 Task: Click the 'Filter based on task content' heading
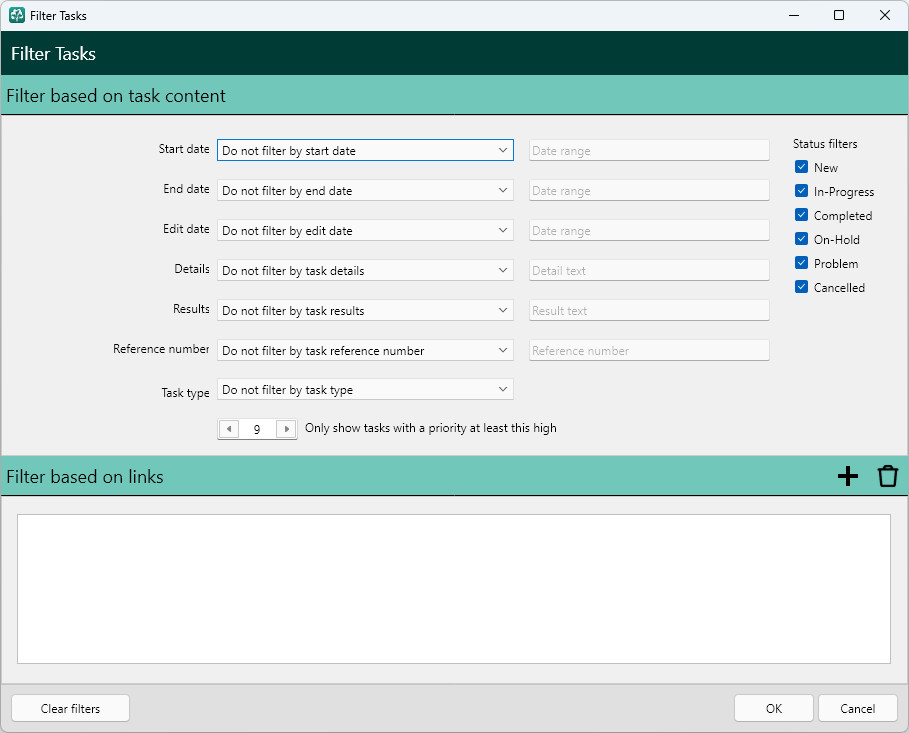(x=116, y=96)
